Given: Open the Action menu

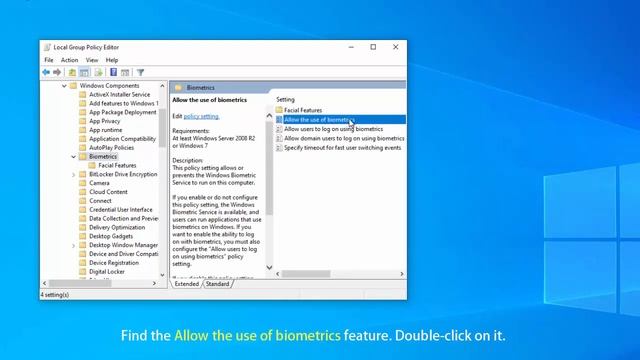Looking at the screenshot, I should [69, 60].
